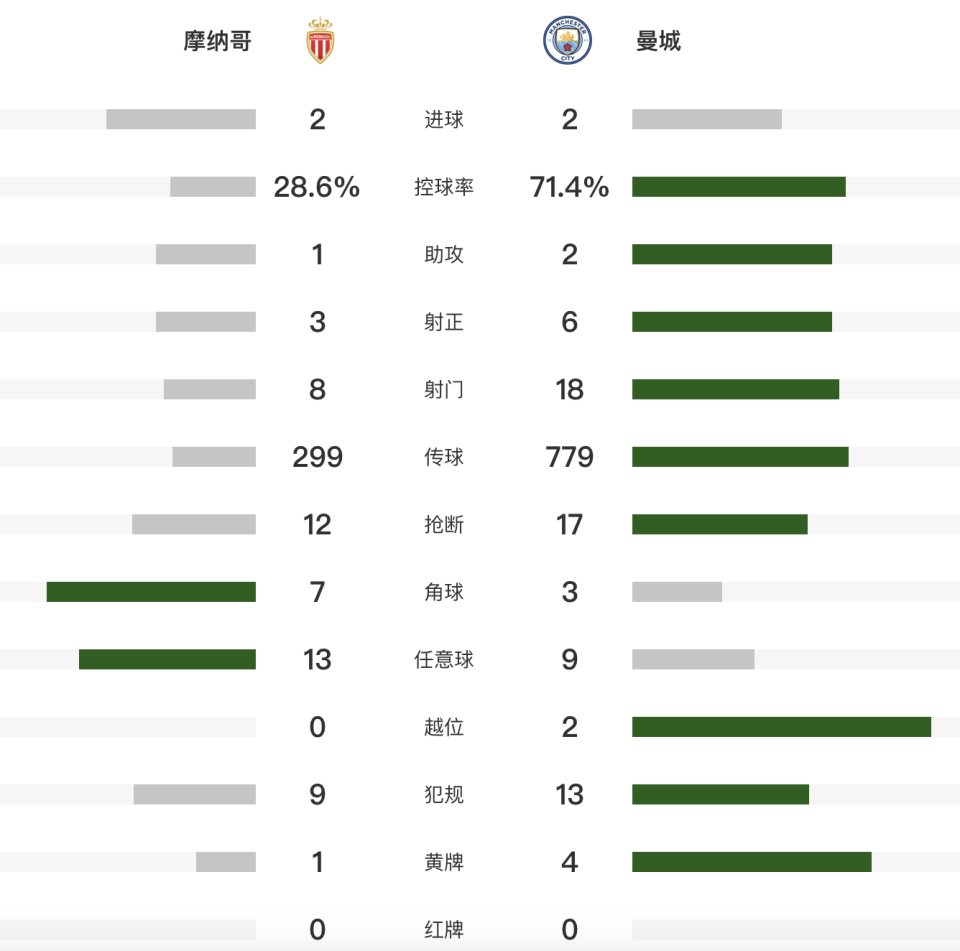Click the 抢断 tackles label
This screenshot has height=951, width=960.
point(444,525)
